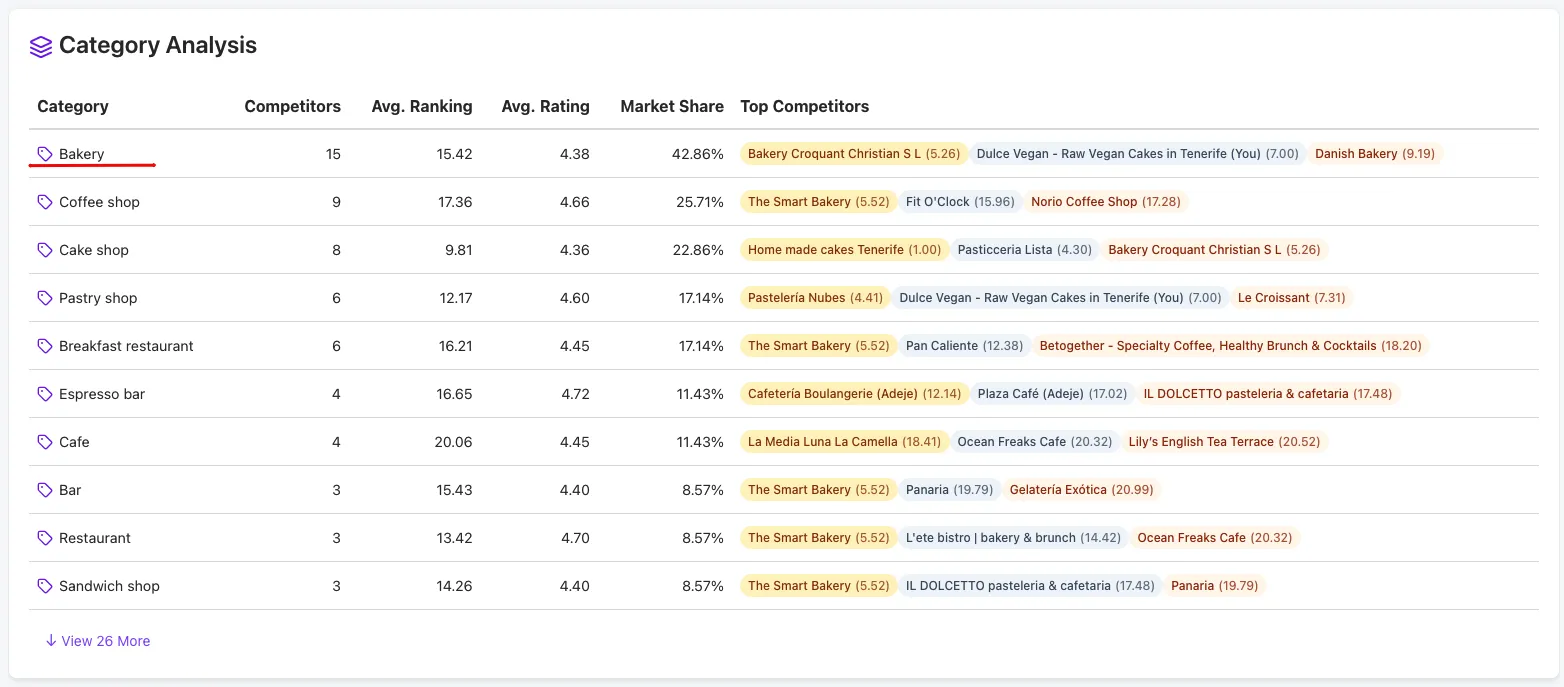The height and width of the screenshot is (687, 1564).
Task: Click Panaria tag in the Bar row
Action: 949,490
